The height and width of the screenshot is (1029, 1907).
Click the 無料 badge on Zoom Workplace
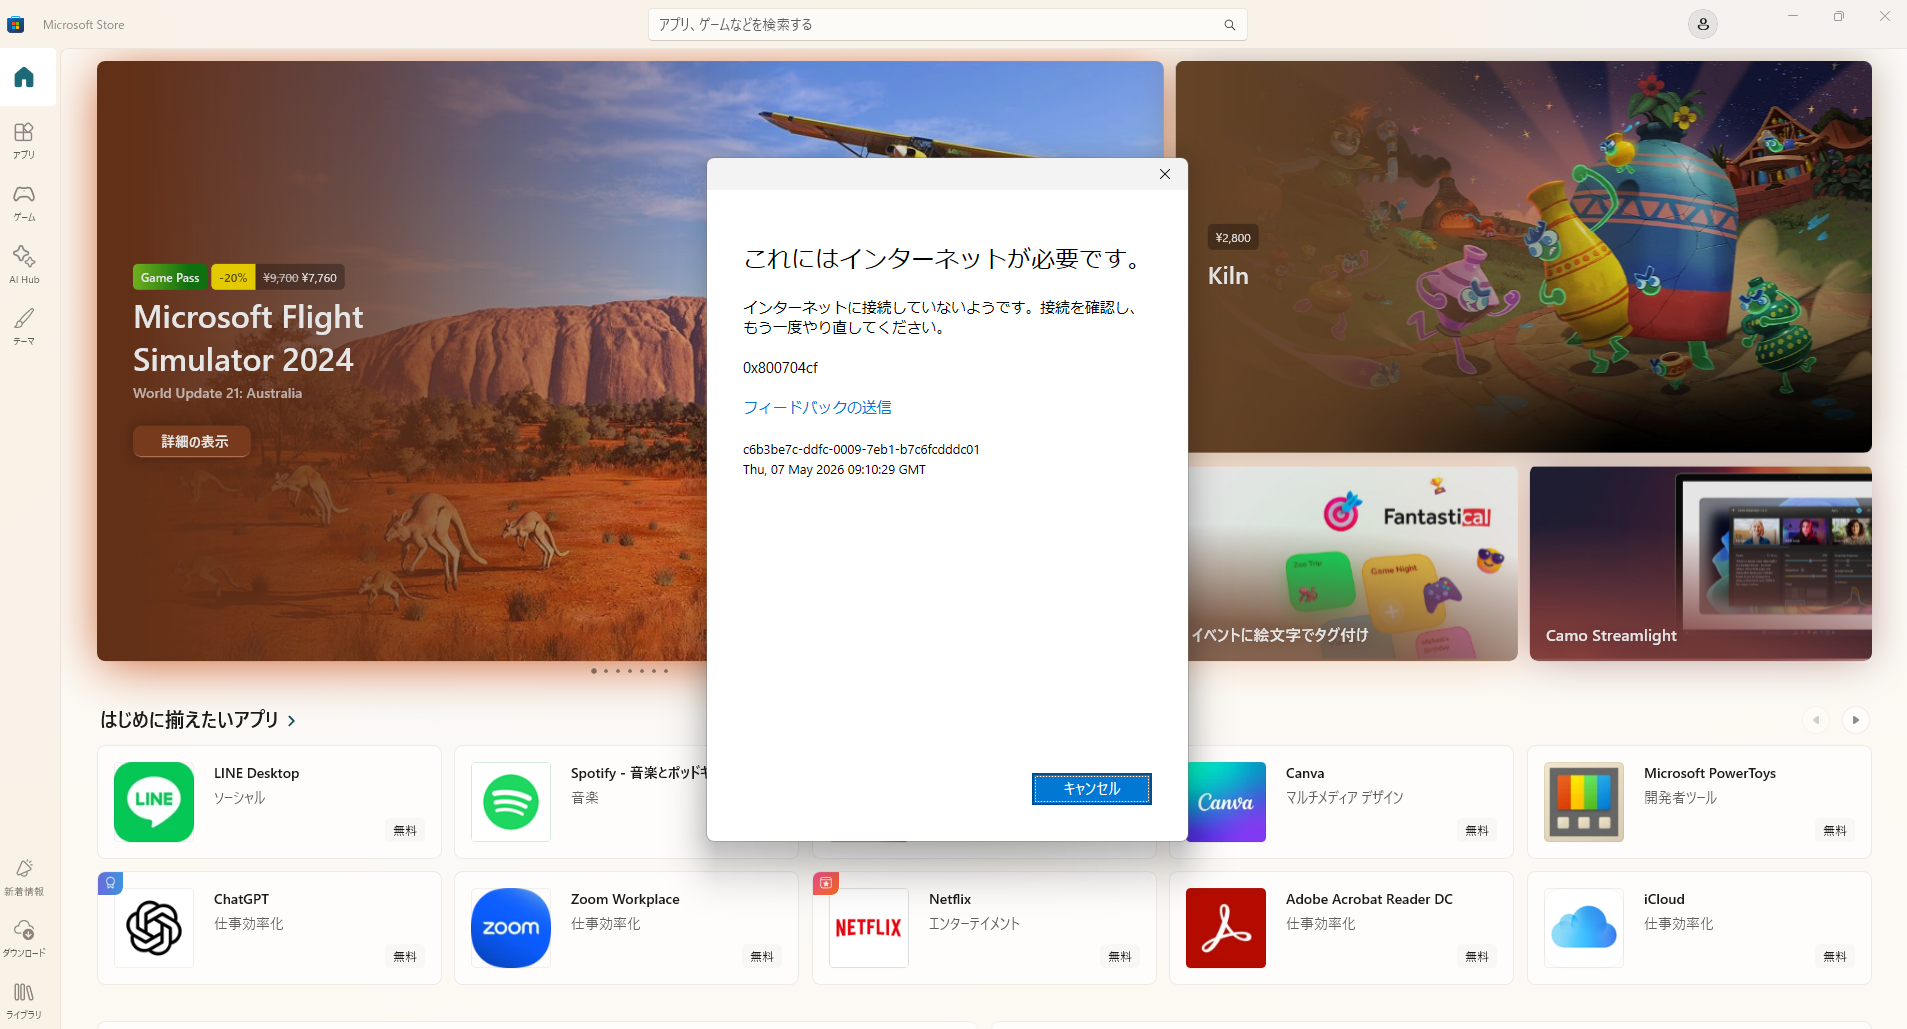[762, 956]
